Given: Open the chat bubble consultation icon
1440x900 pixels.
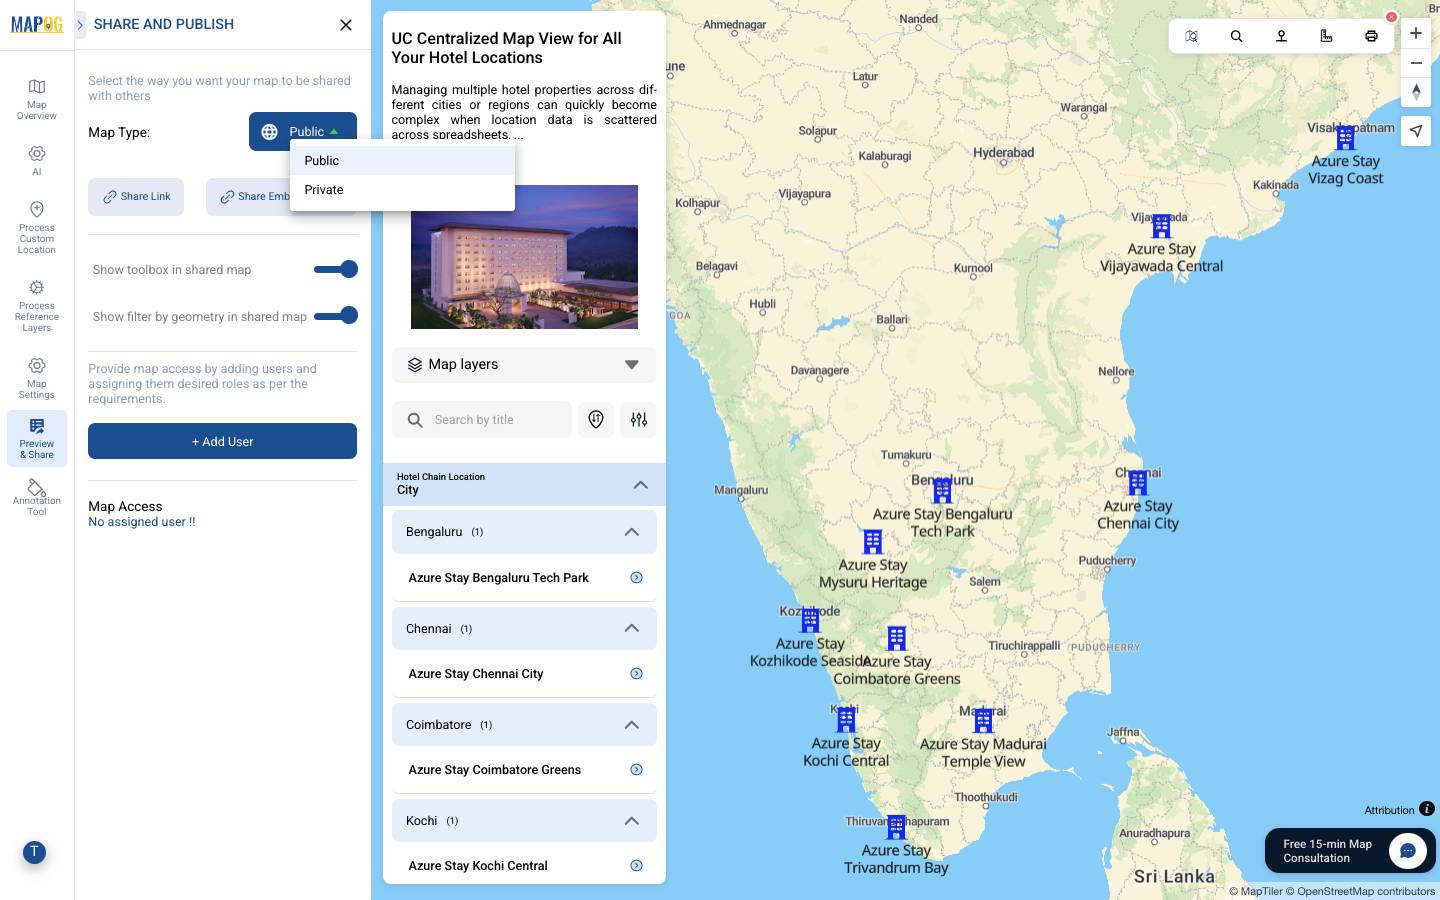Looking at the screenshot, I should click(1407, 851).
